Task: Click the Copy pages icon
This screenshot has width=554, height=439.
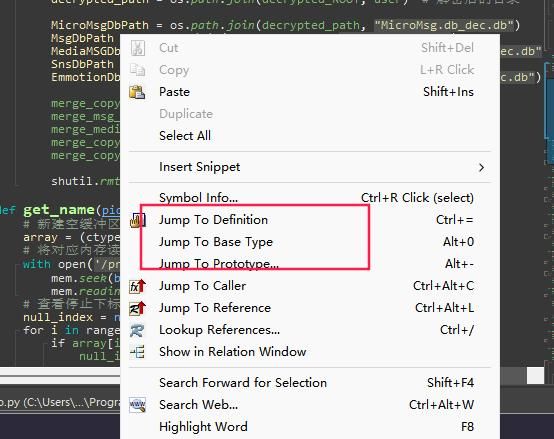Action: pyautogui.click(x=137, y=70)
